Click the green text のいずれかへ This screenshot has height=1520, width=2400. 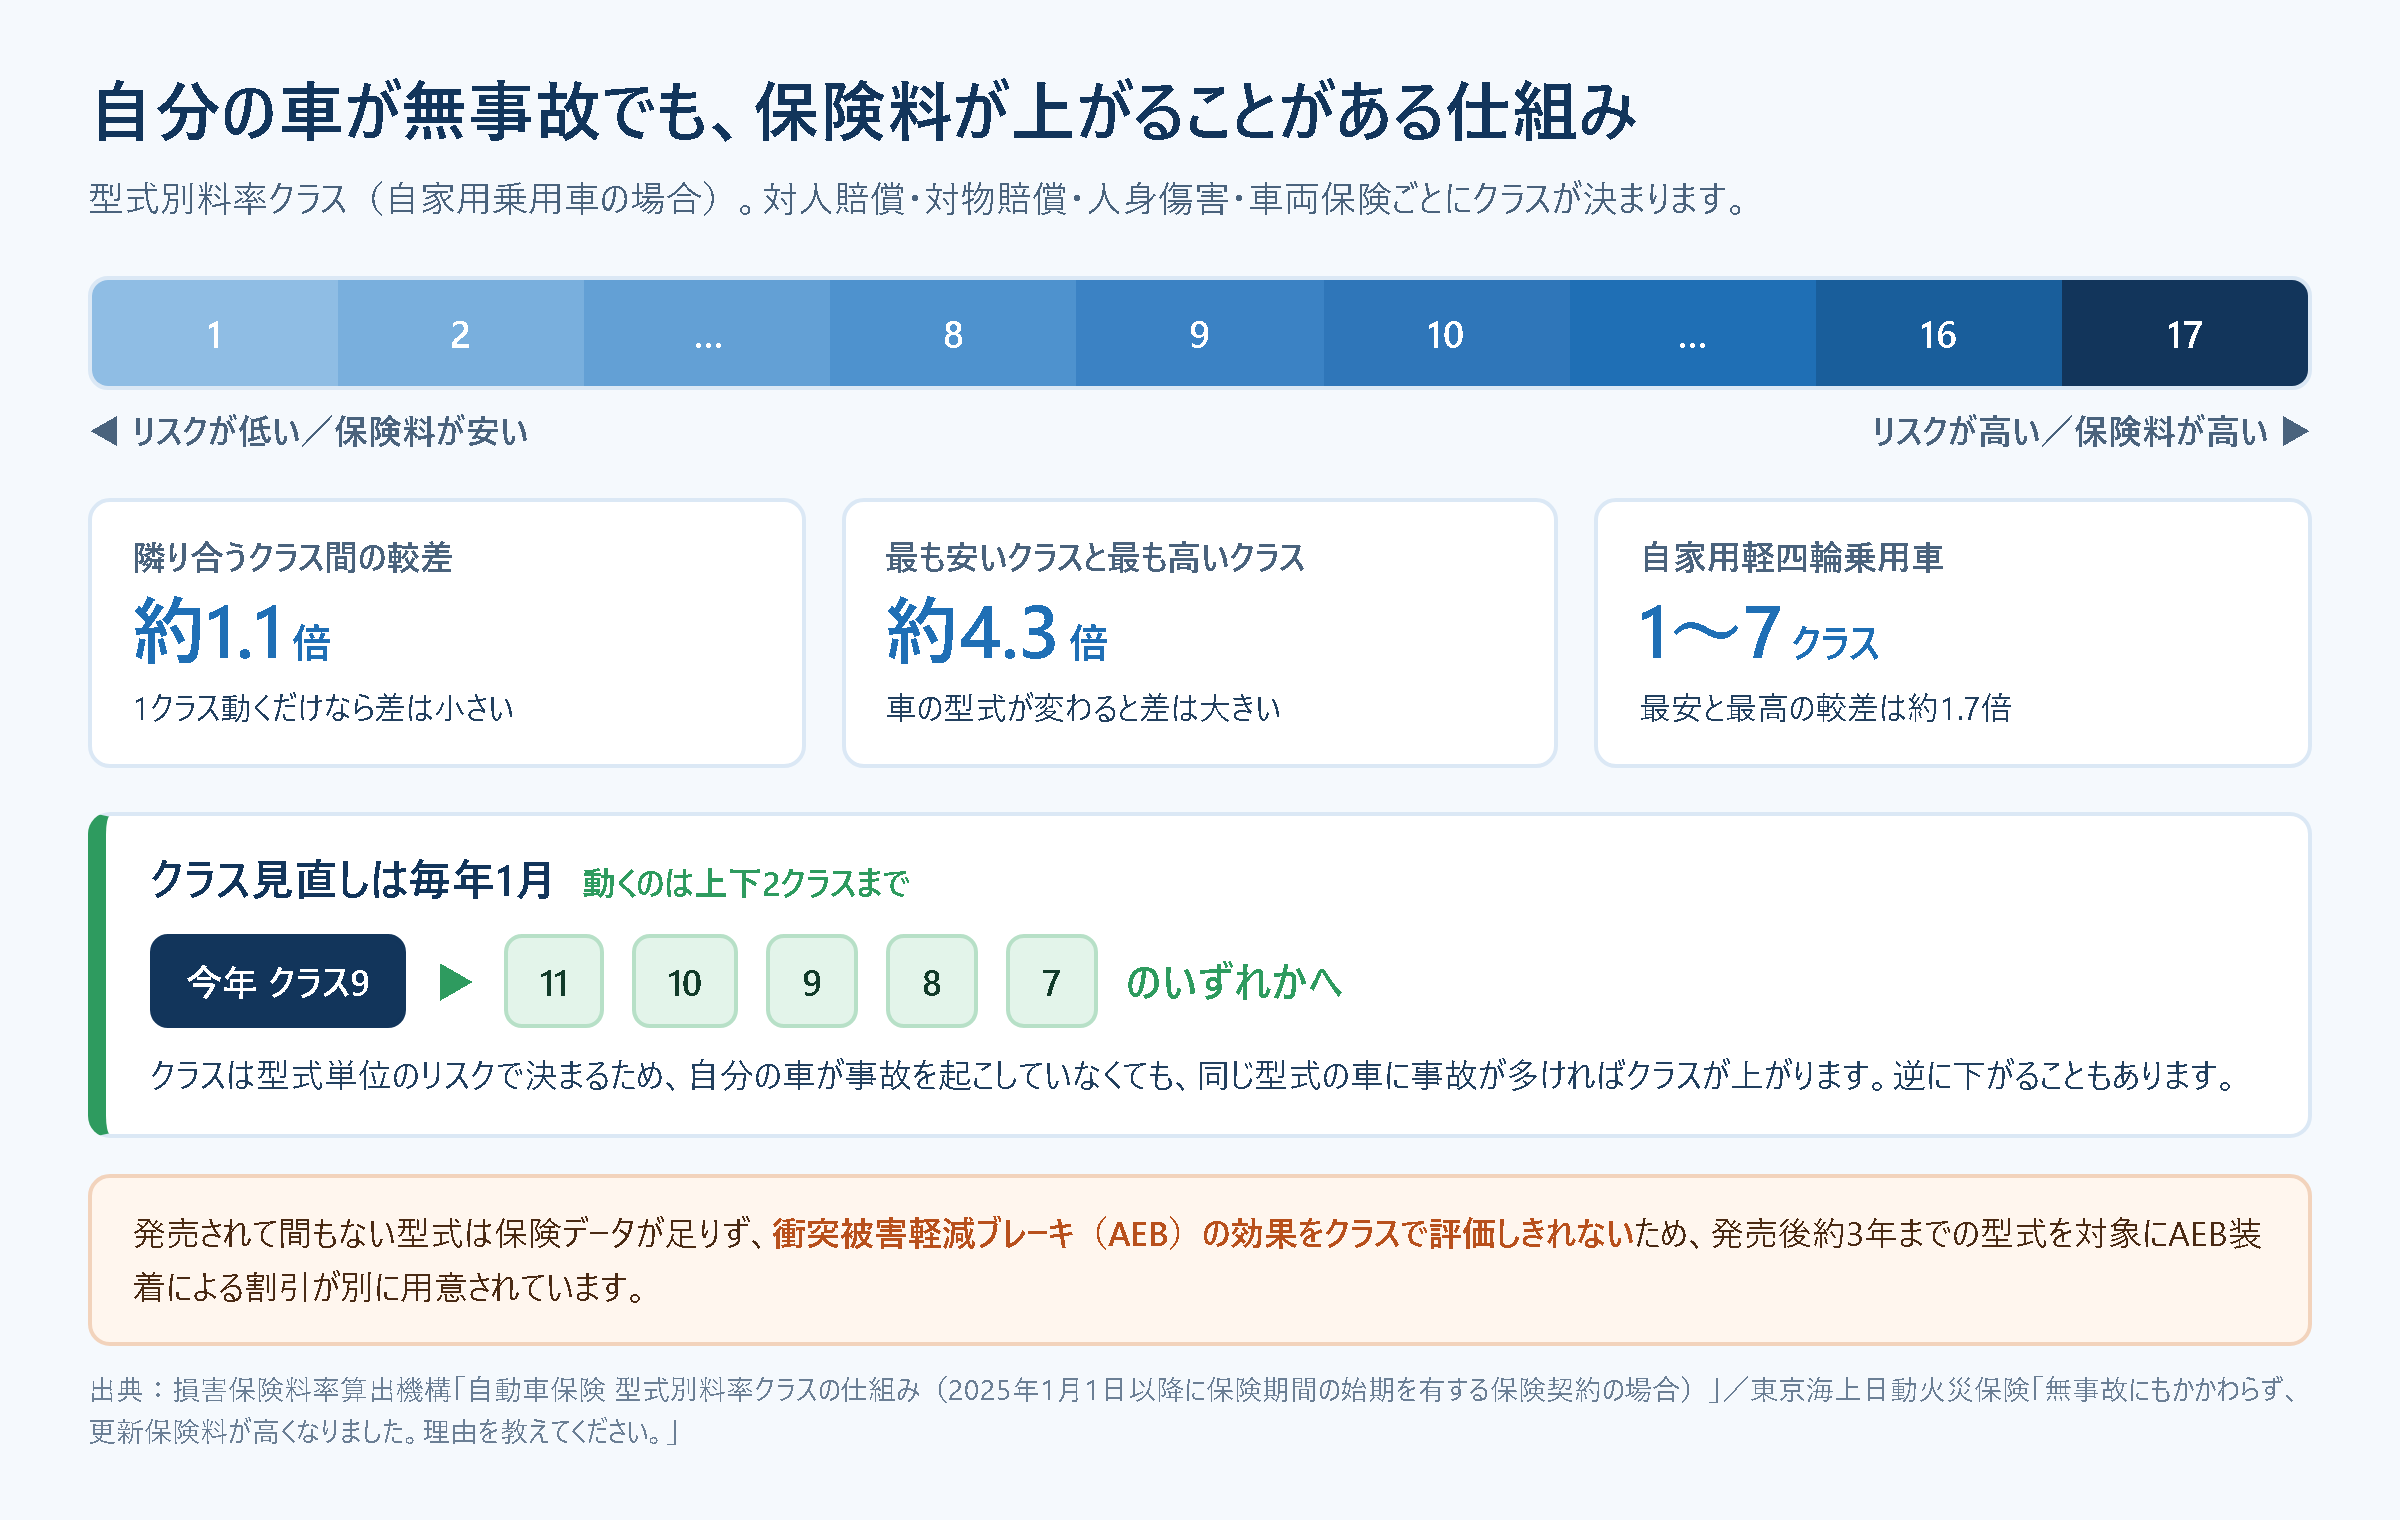1234,982
